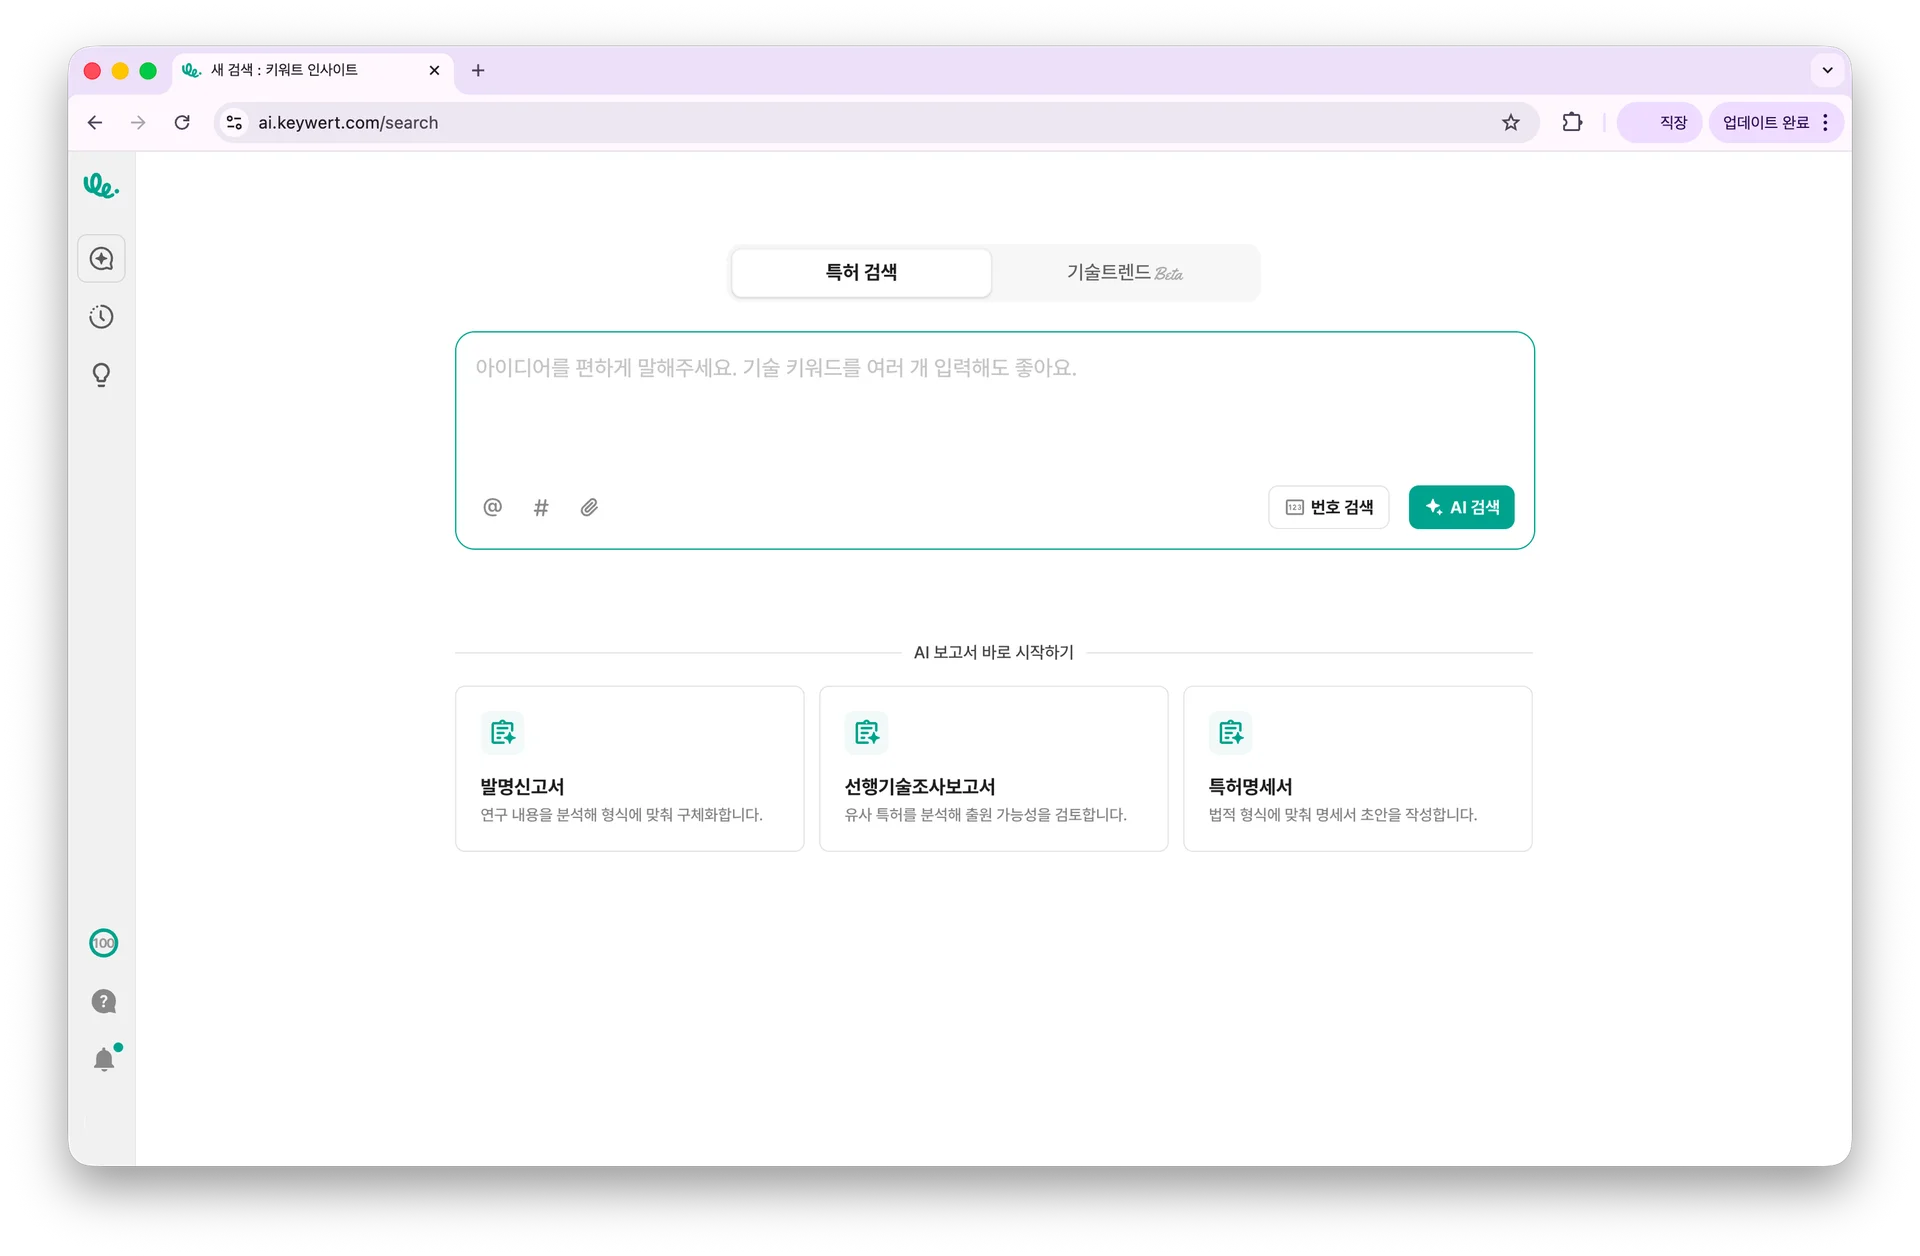Image resolution: width=1920 pixels, height=1256 pixels.
Task: Switch to 특허 검색 tab
Action: pos(861,272)
